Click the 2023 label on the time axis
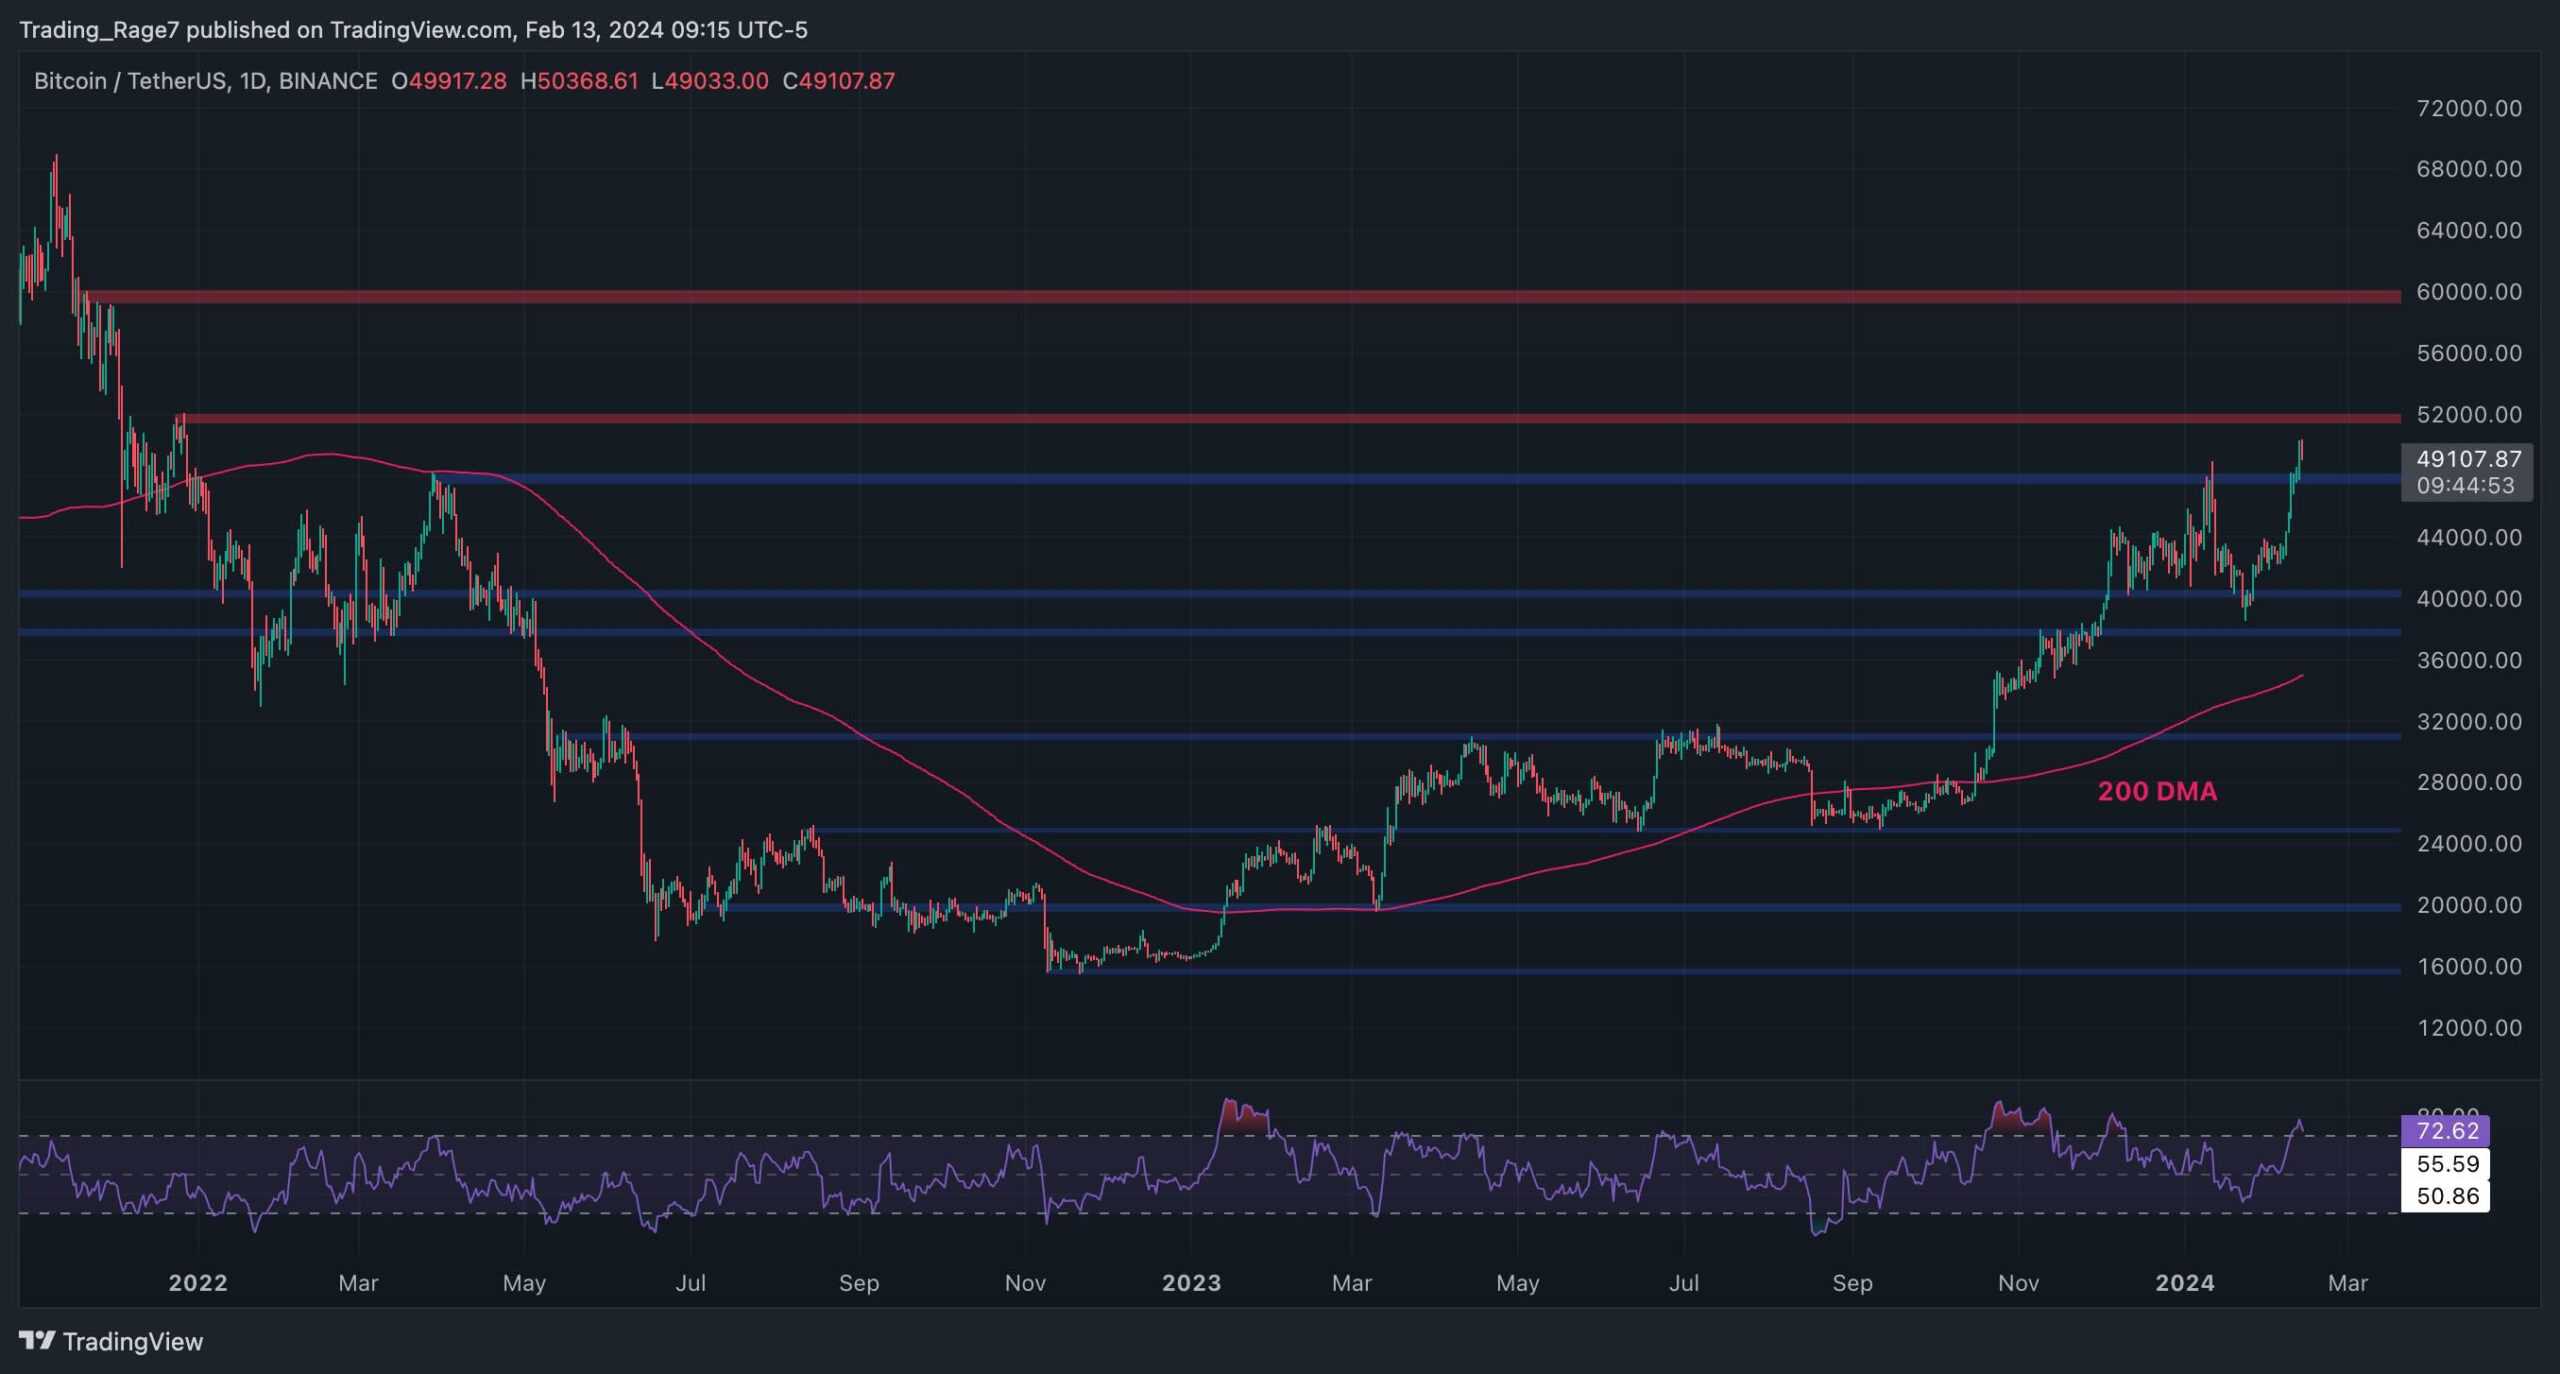The image size is (2560, 1374). tap(1191, 1282)
